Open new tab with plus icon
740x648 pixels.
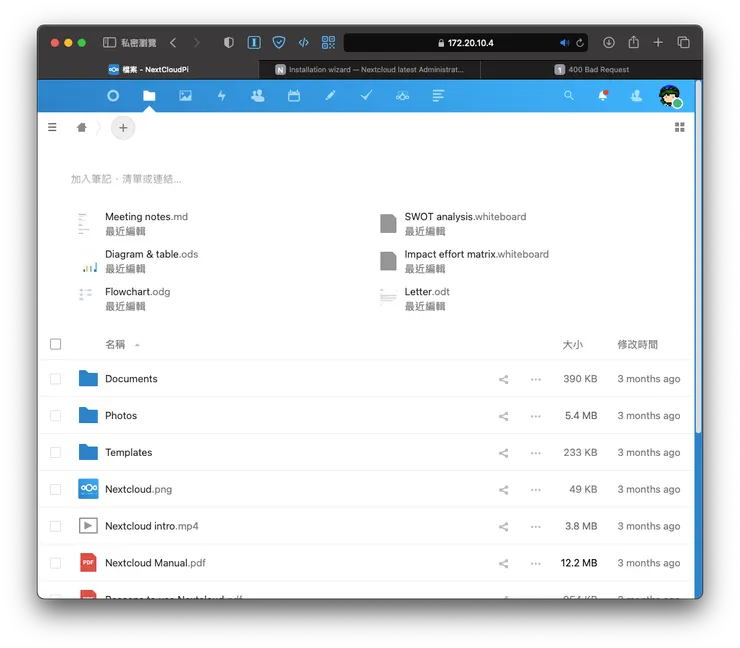[x=658, y=42]
